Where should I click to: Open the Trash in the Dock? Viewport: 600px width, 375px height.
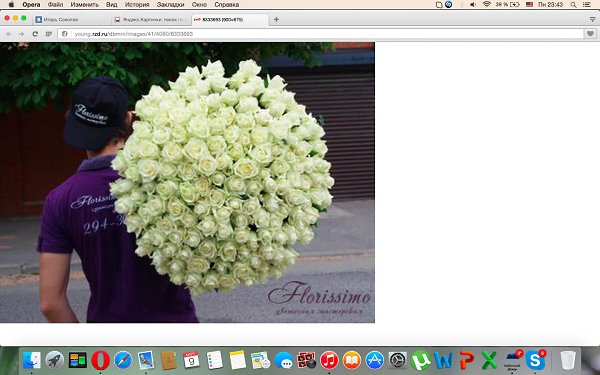568,360
